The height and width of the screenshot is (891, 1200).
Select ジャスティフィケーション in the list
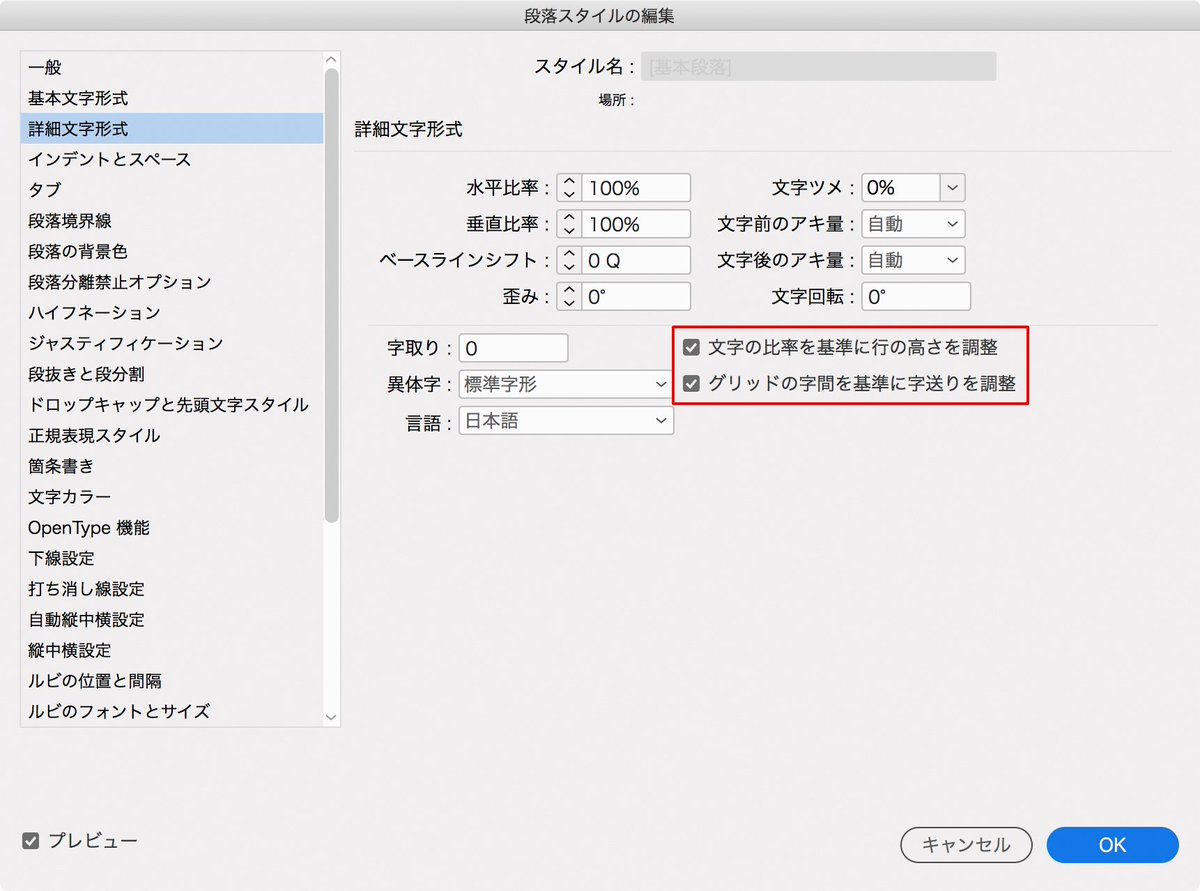coord(172,343)
